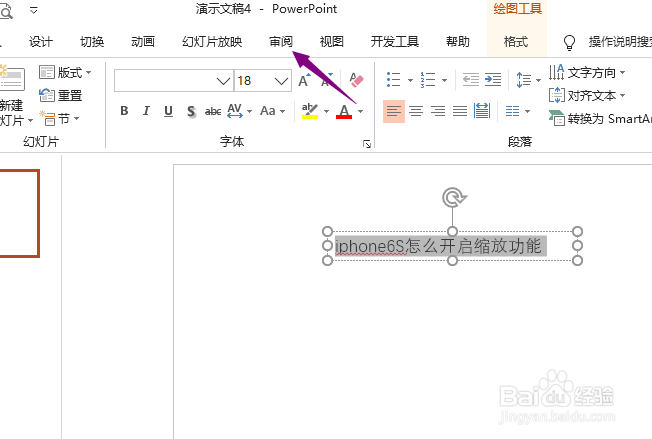652x439 pixels.
Task: Apply numbered list
Action: click(x=427, y=79)
